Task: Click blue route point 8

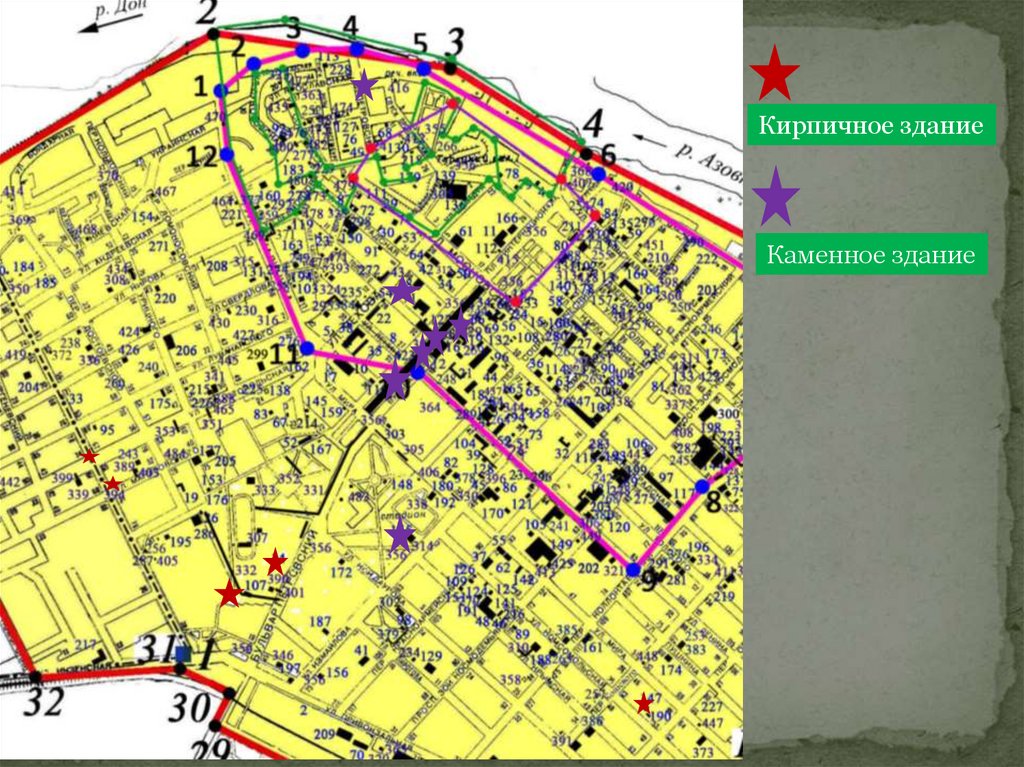Action: pos(702,486)
